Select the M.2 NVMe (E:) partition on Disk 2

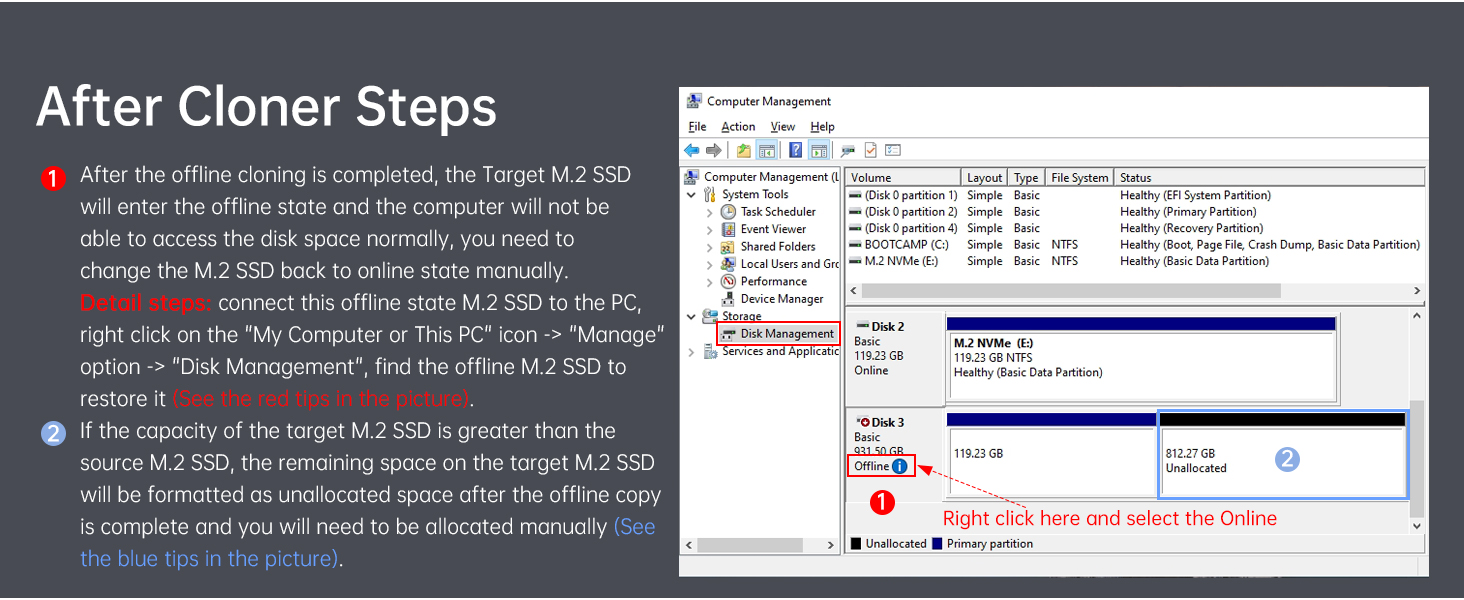1141,358
